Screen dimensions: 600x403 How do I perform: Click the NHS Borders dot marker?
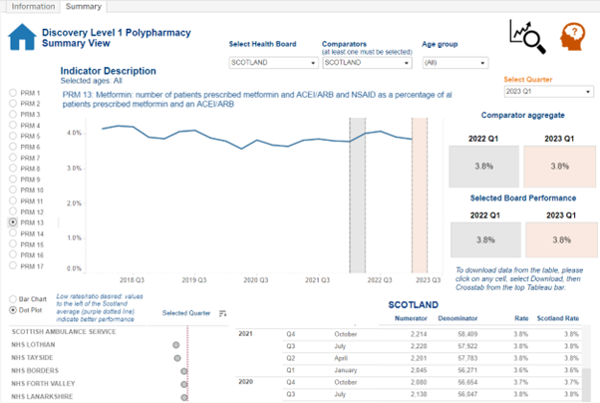coord(182,370)
